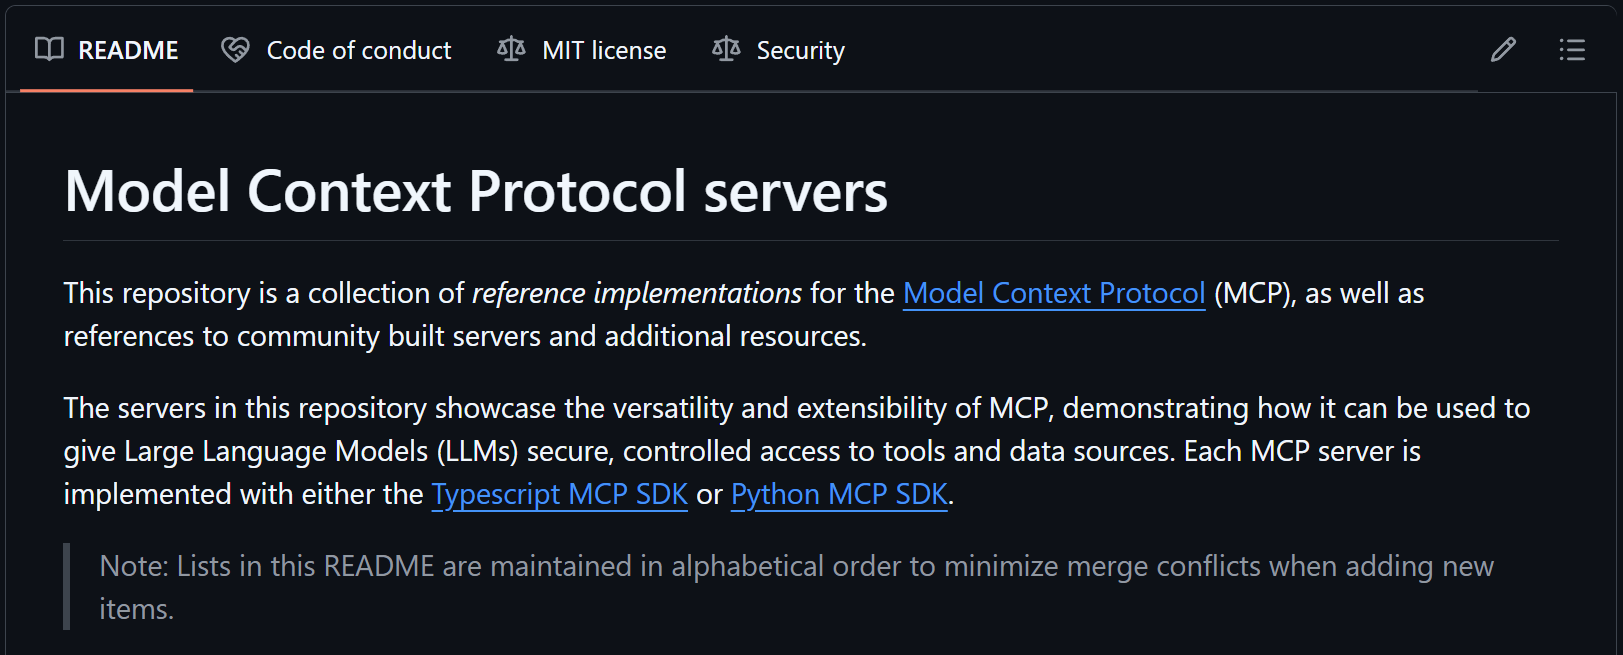Switch to the README tab label
This screenshot has width=1623, height=655.
[x=128, y=50]
